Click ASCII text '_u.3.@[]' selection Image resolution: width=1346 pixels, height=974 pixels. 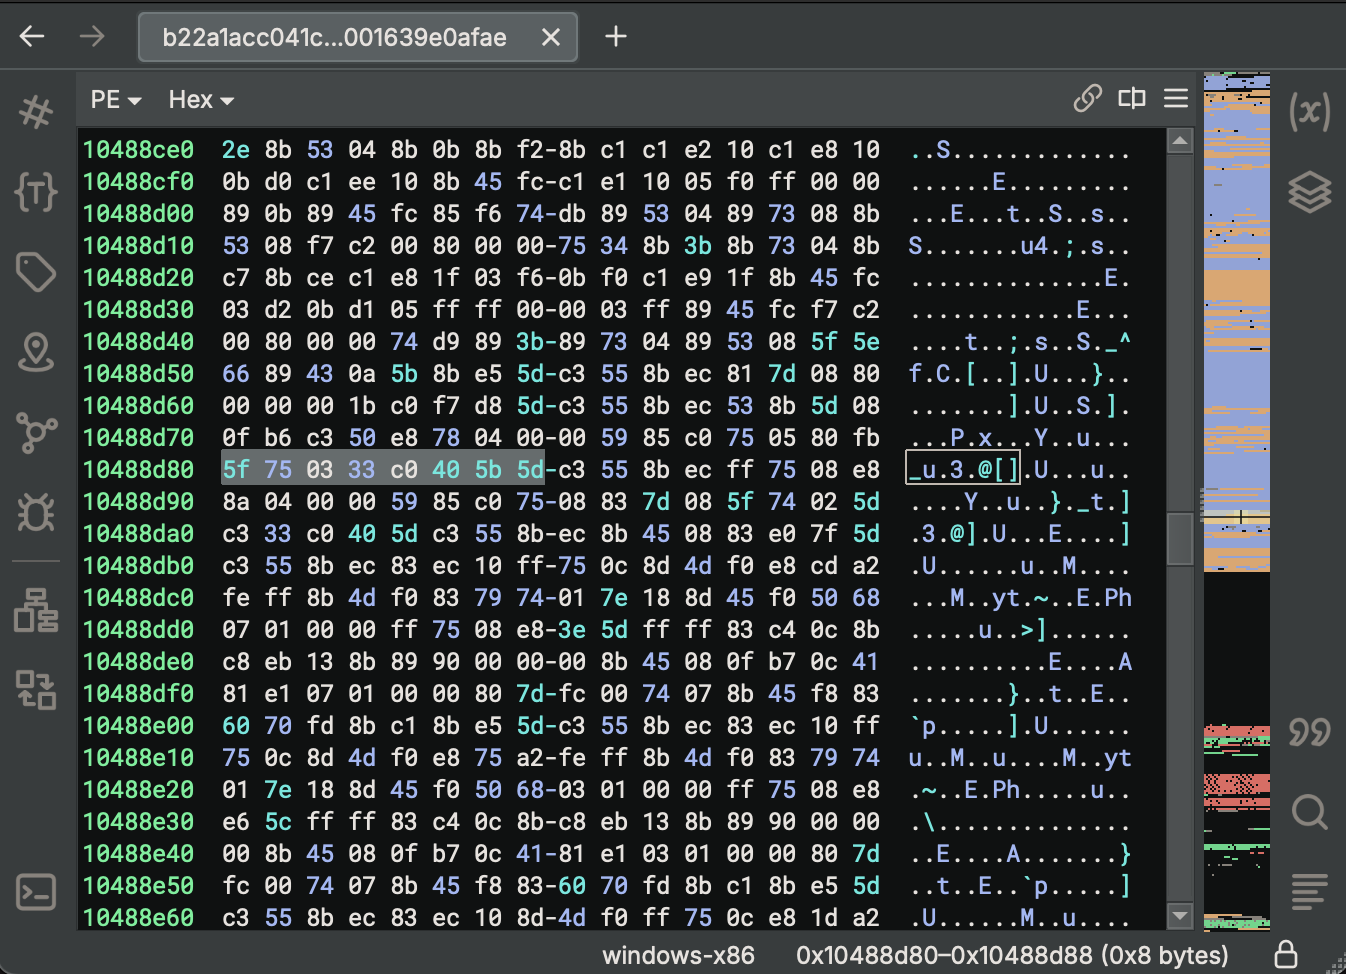tap(963, 470)
